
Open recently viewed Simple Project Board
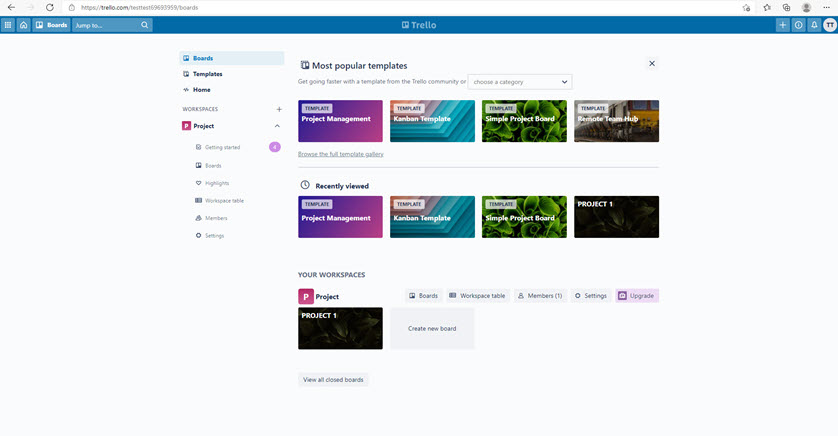524,217
